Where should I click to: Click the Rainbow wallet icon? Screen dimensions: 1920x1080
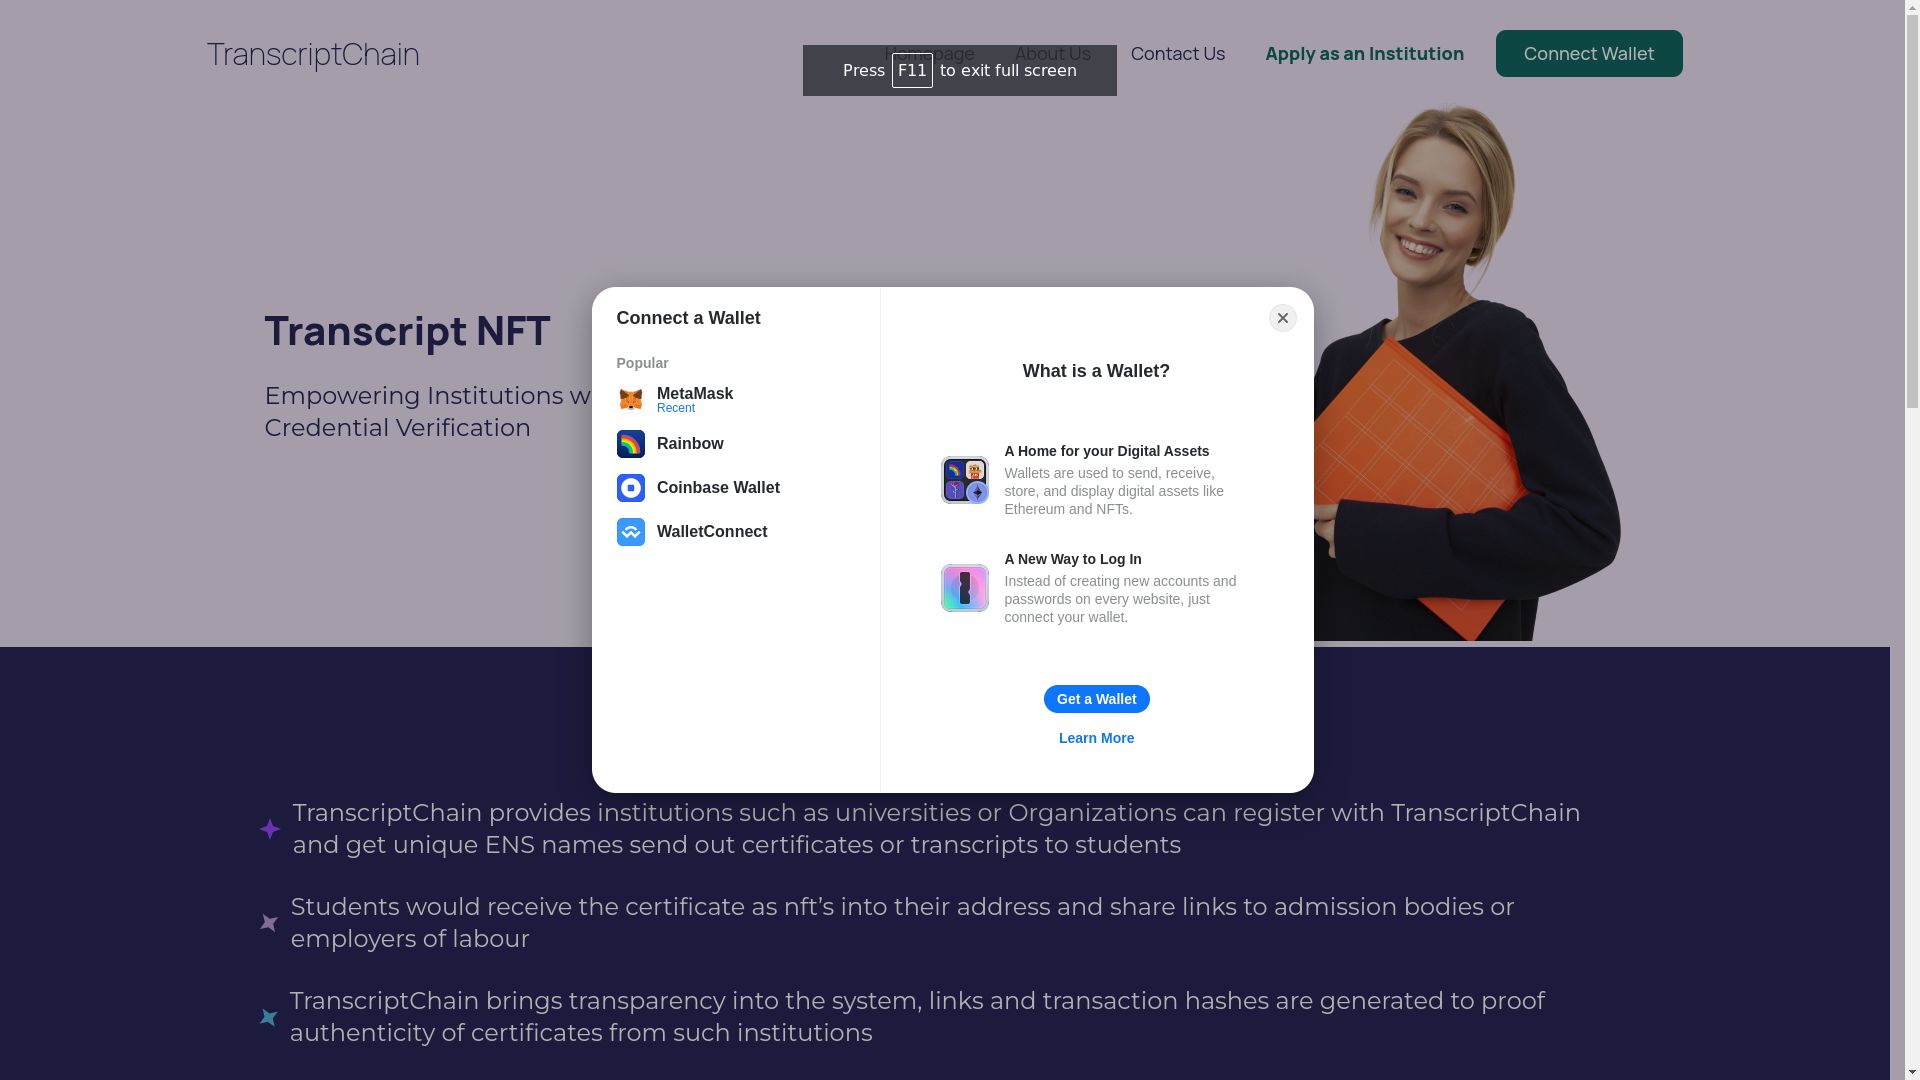click(630, 443)
